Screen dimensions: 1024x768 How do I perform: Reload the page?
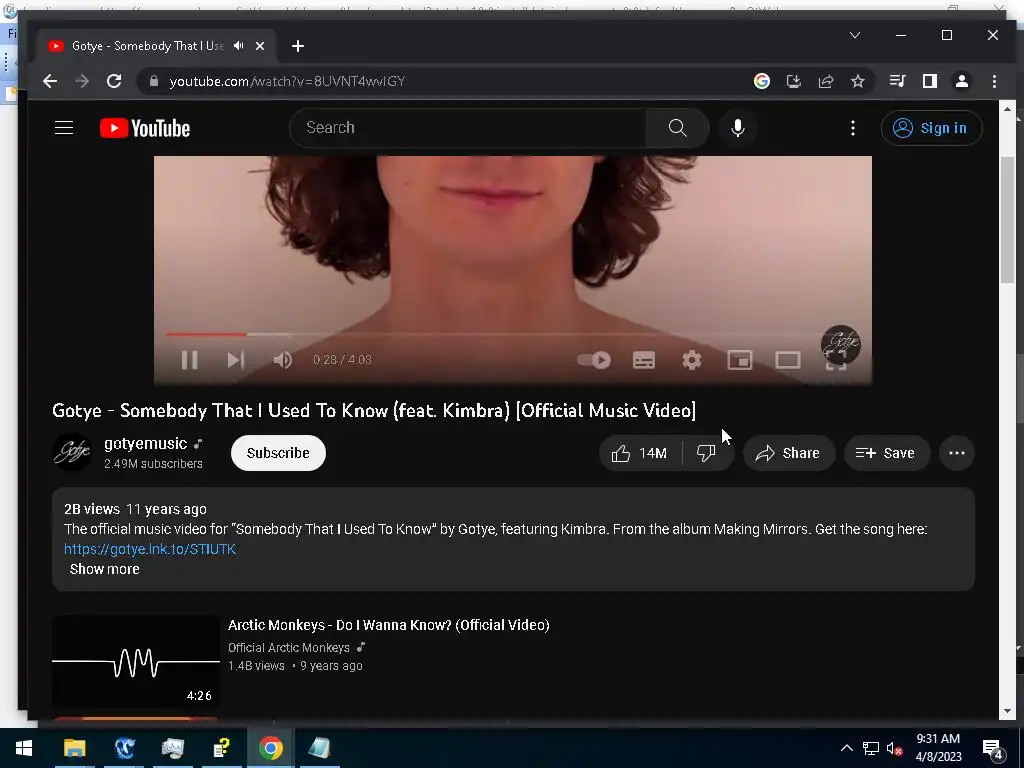point(114,81)
